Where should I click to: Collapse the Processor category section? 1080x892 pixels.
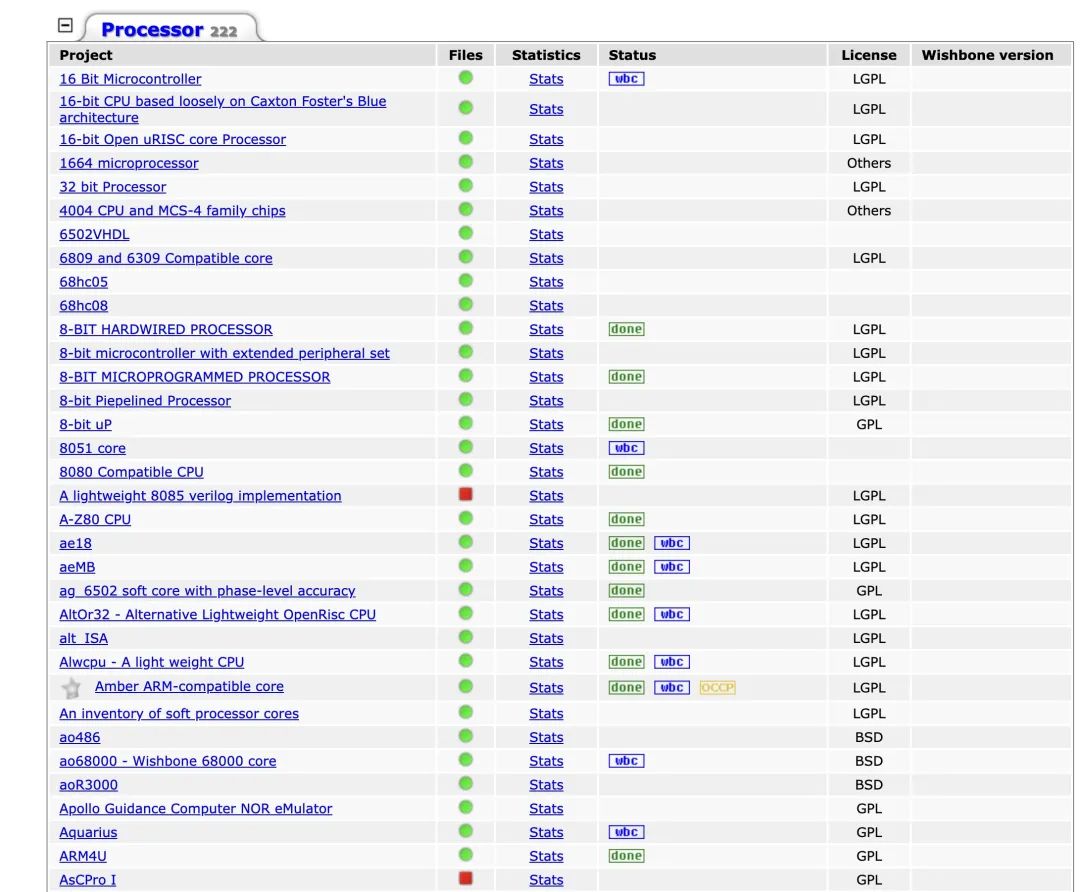(x=65, y=25)
